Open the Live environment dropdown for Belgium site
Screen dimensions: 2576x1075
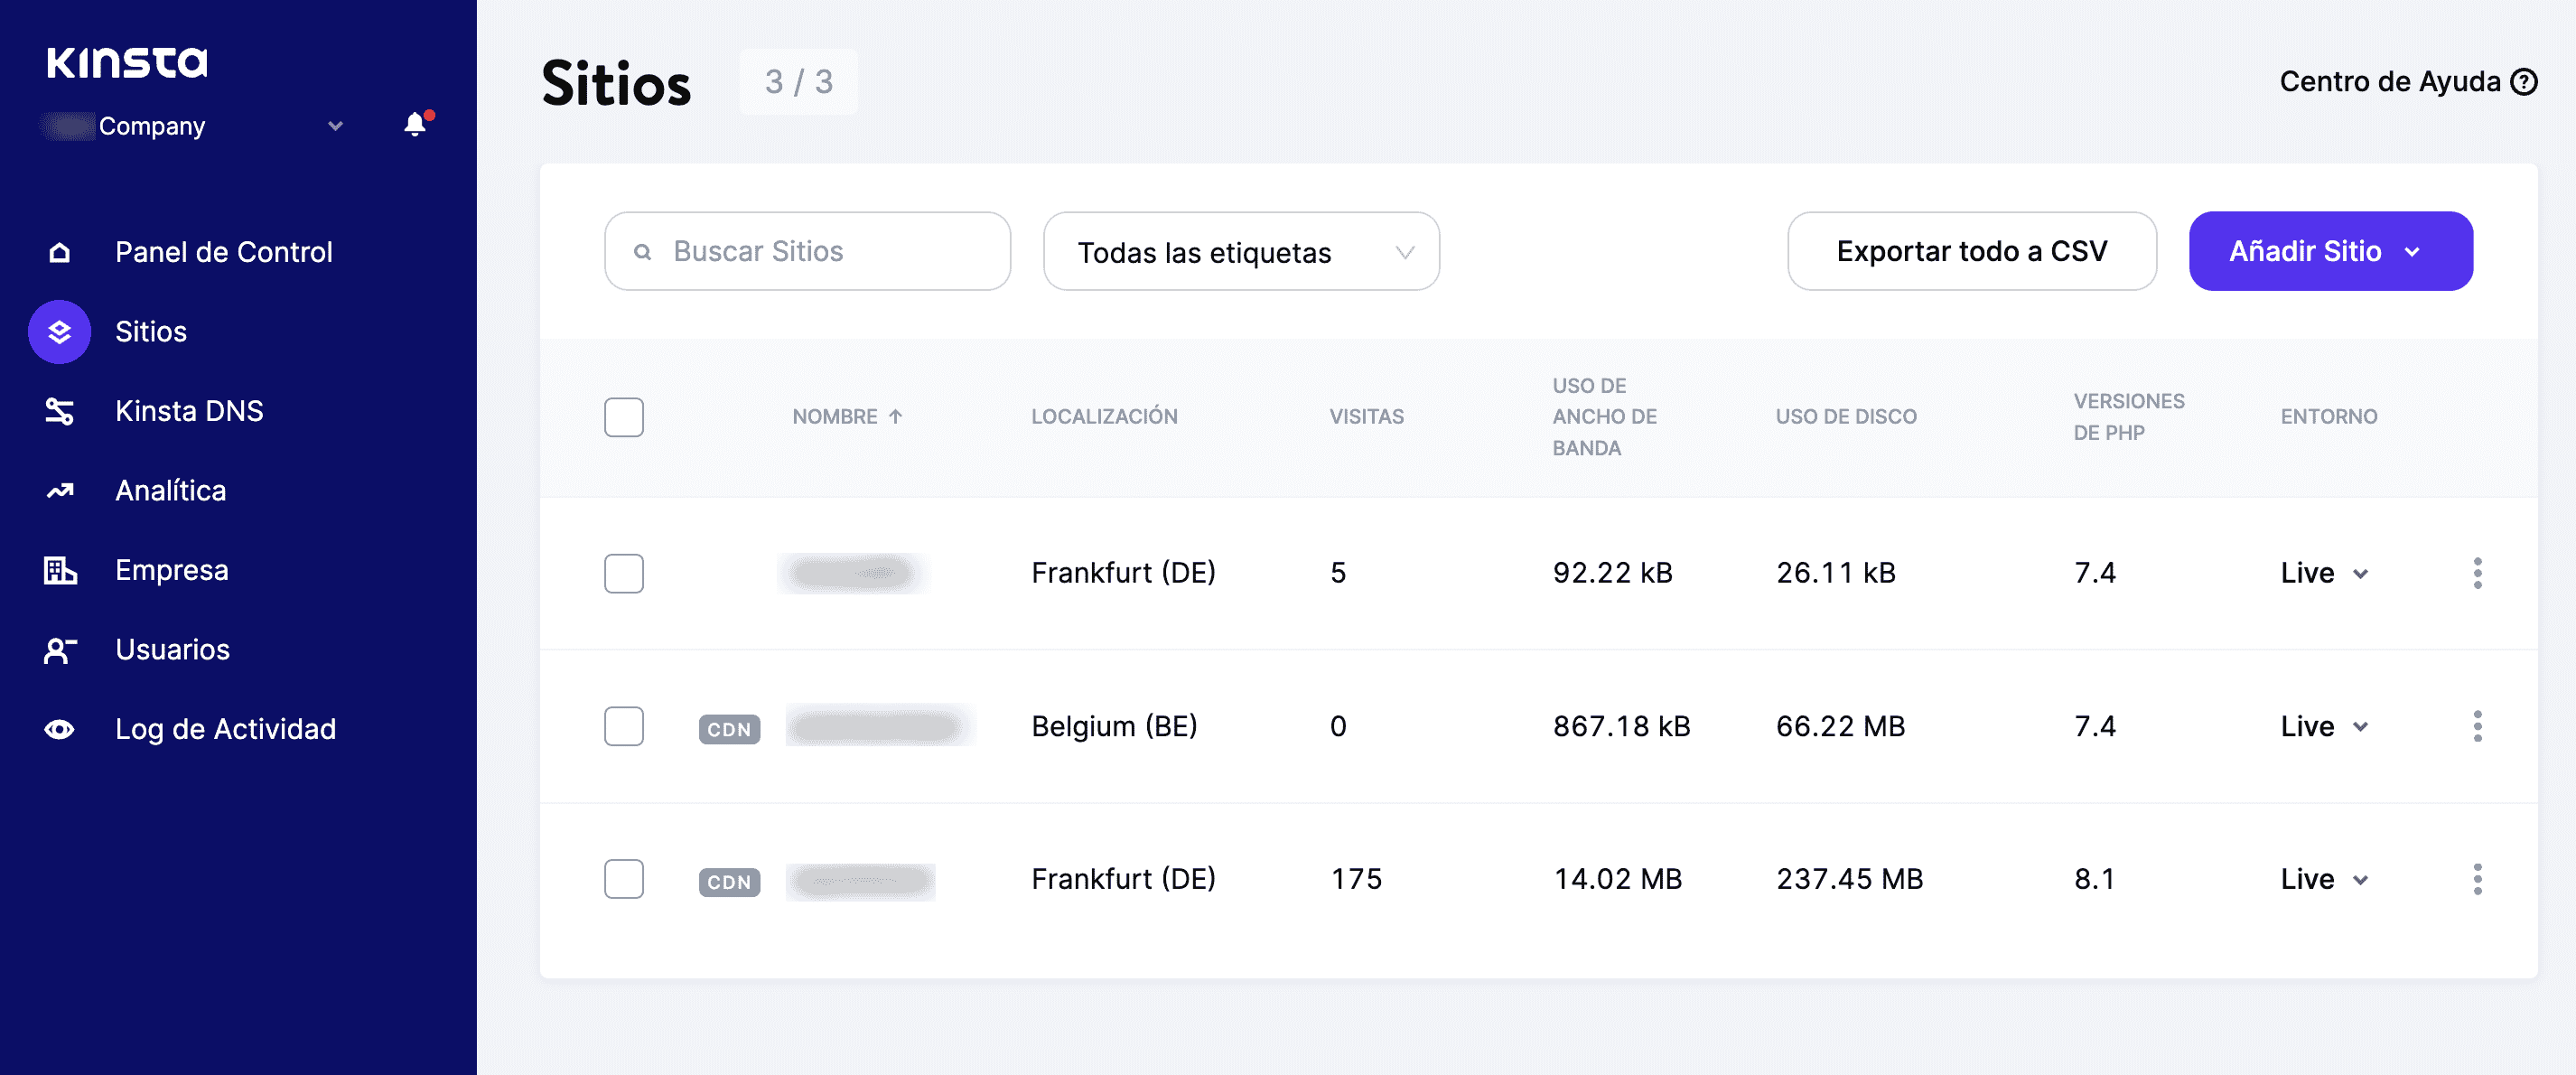tap(2324, 726)
